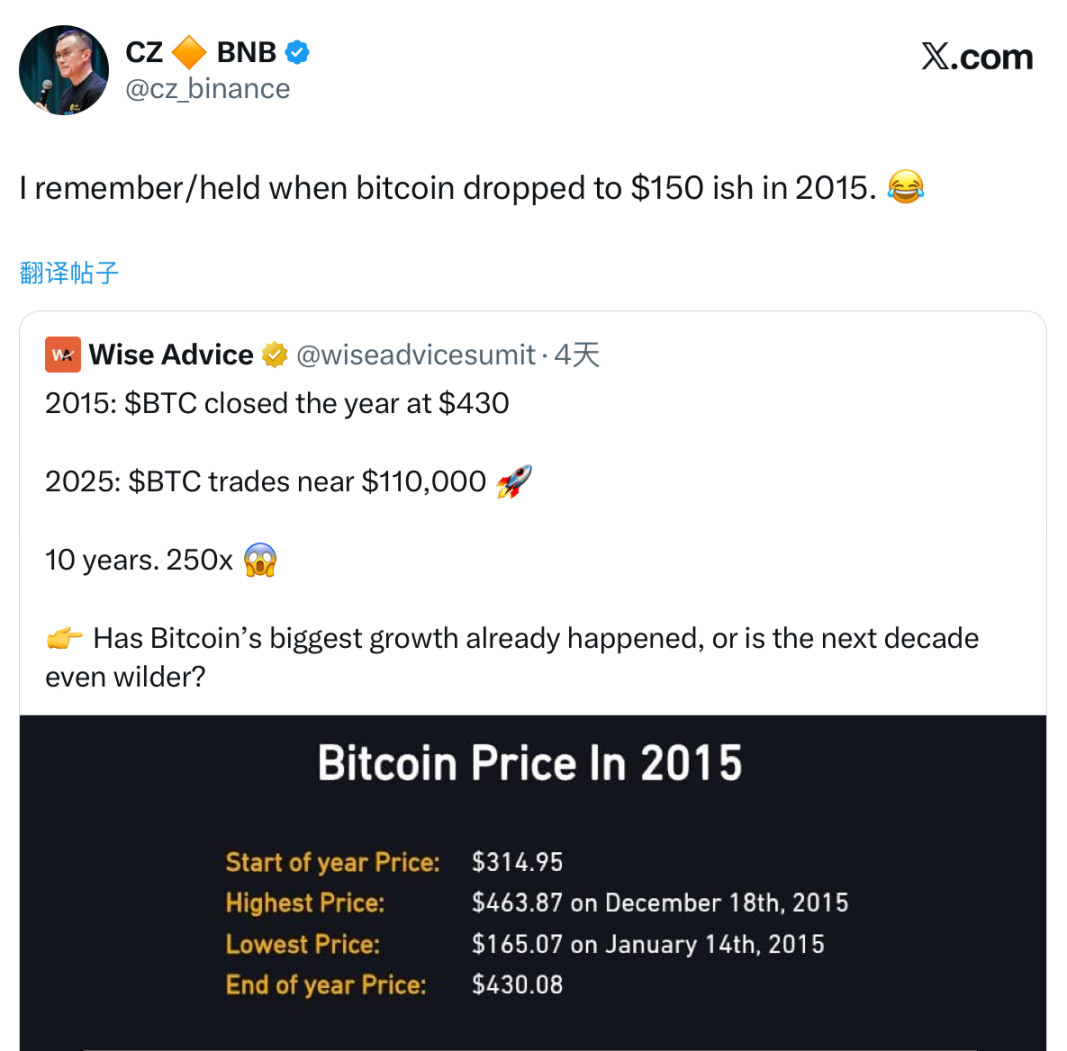
Task: Click the 4天 post timestamp
Action: (577, 355)
